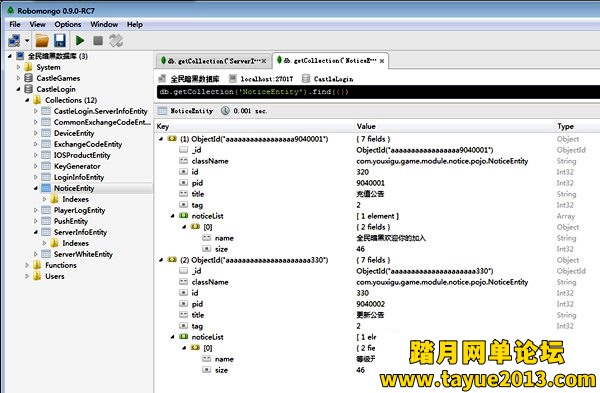Select the System folder icon
This screenshot has width=600, height=393.
coord(28,67)
